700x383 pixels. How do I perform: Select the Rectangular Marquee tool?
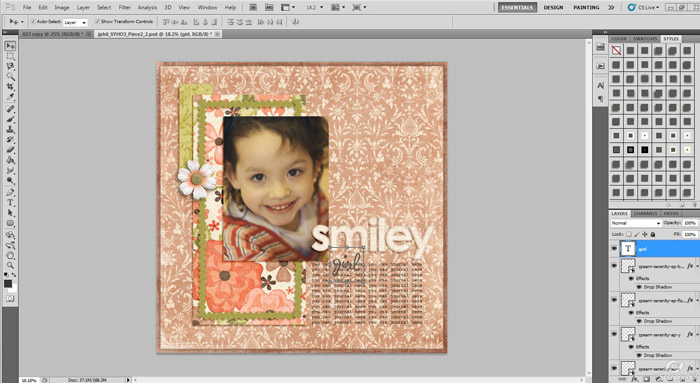(x=10, y=57)
